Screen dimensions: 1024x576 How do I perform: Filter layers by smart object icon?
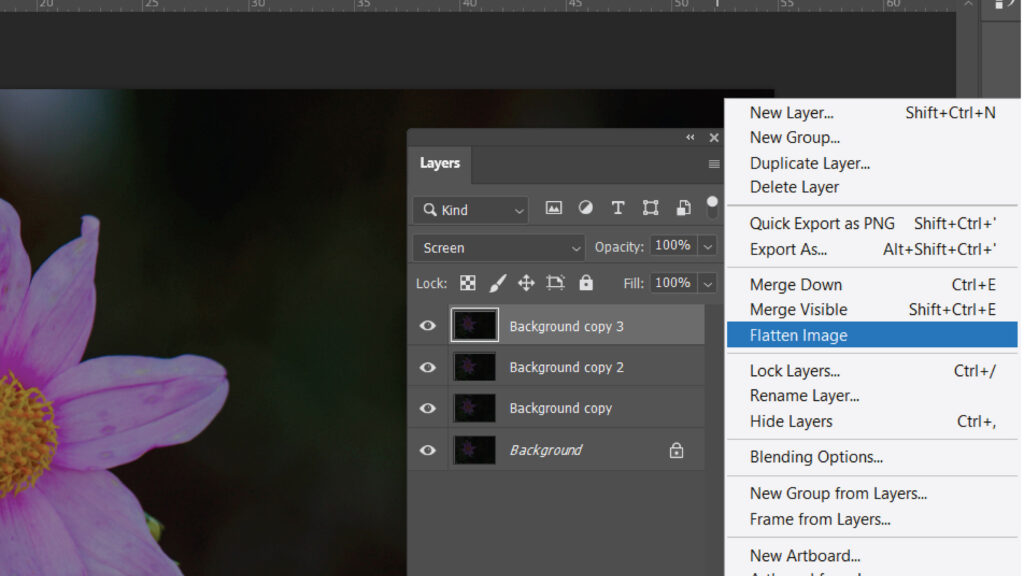(683, 208)
